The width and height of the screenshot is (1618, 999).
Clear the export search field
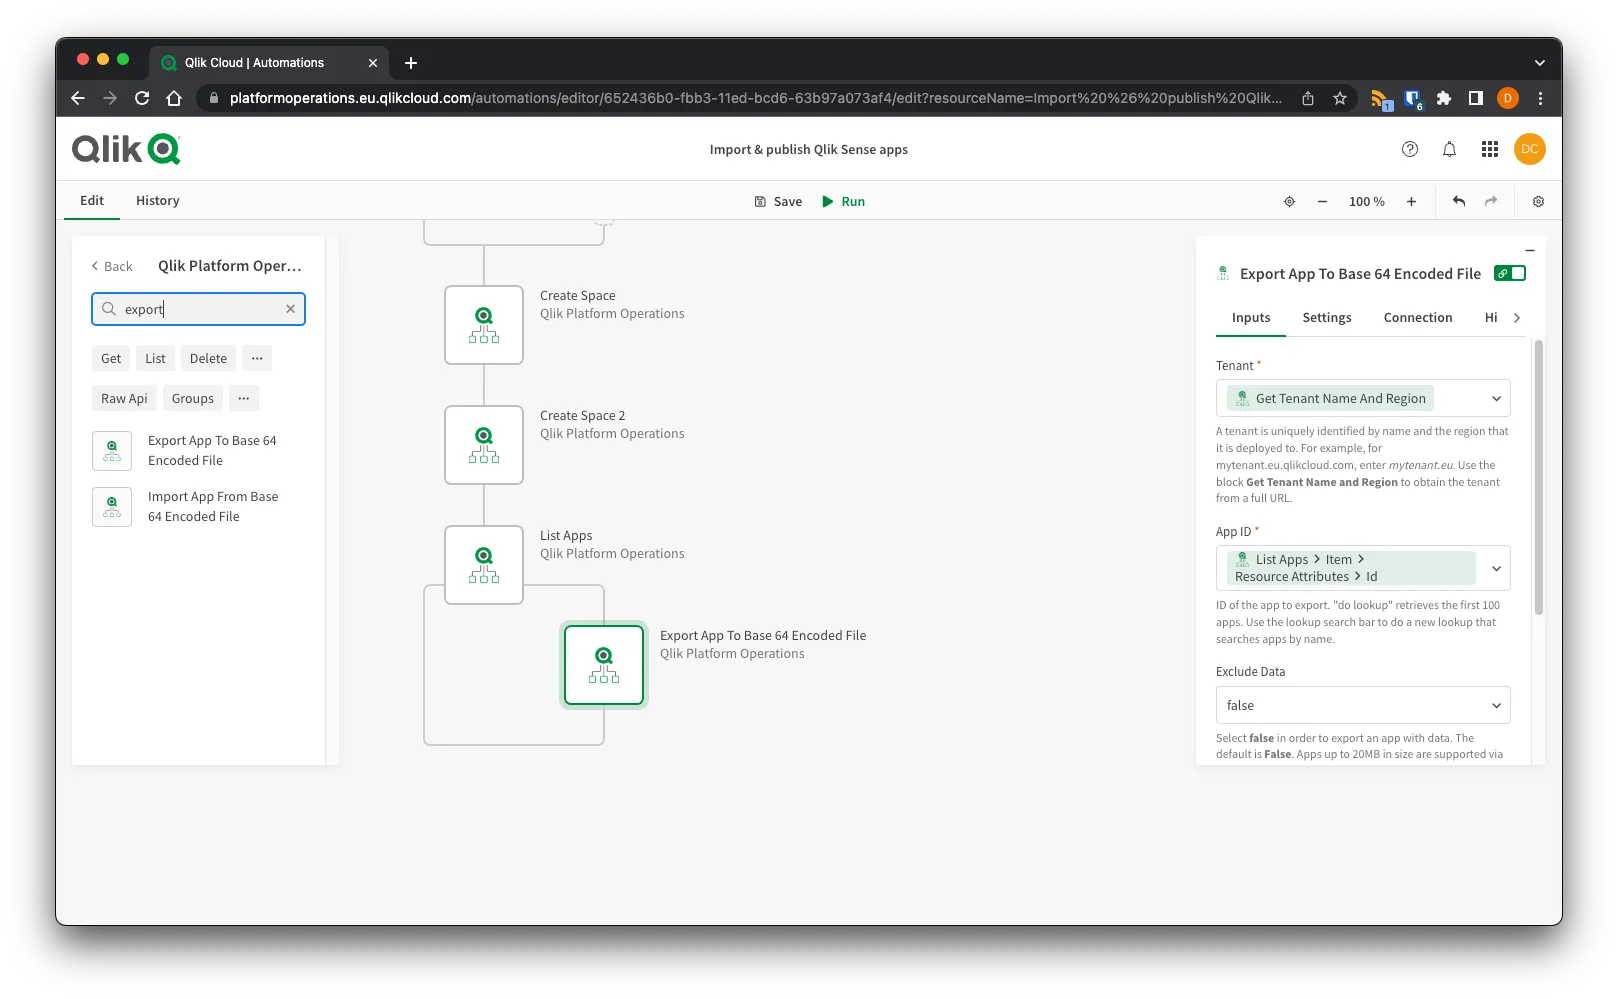[x=290, y=309]
